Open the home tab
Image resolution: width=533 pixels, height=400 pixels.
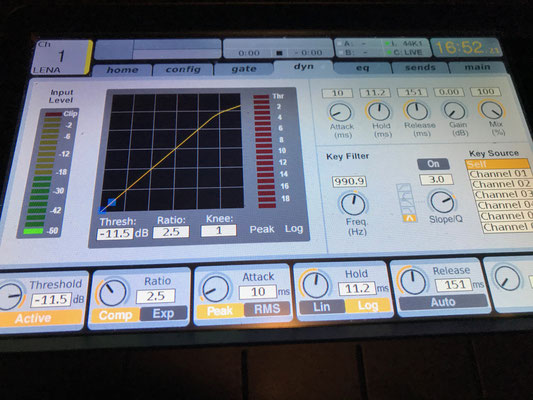[x=122, y=70]
